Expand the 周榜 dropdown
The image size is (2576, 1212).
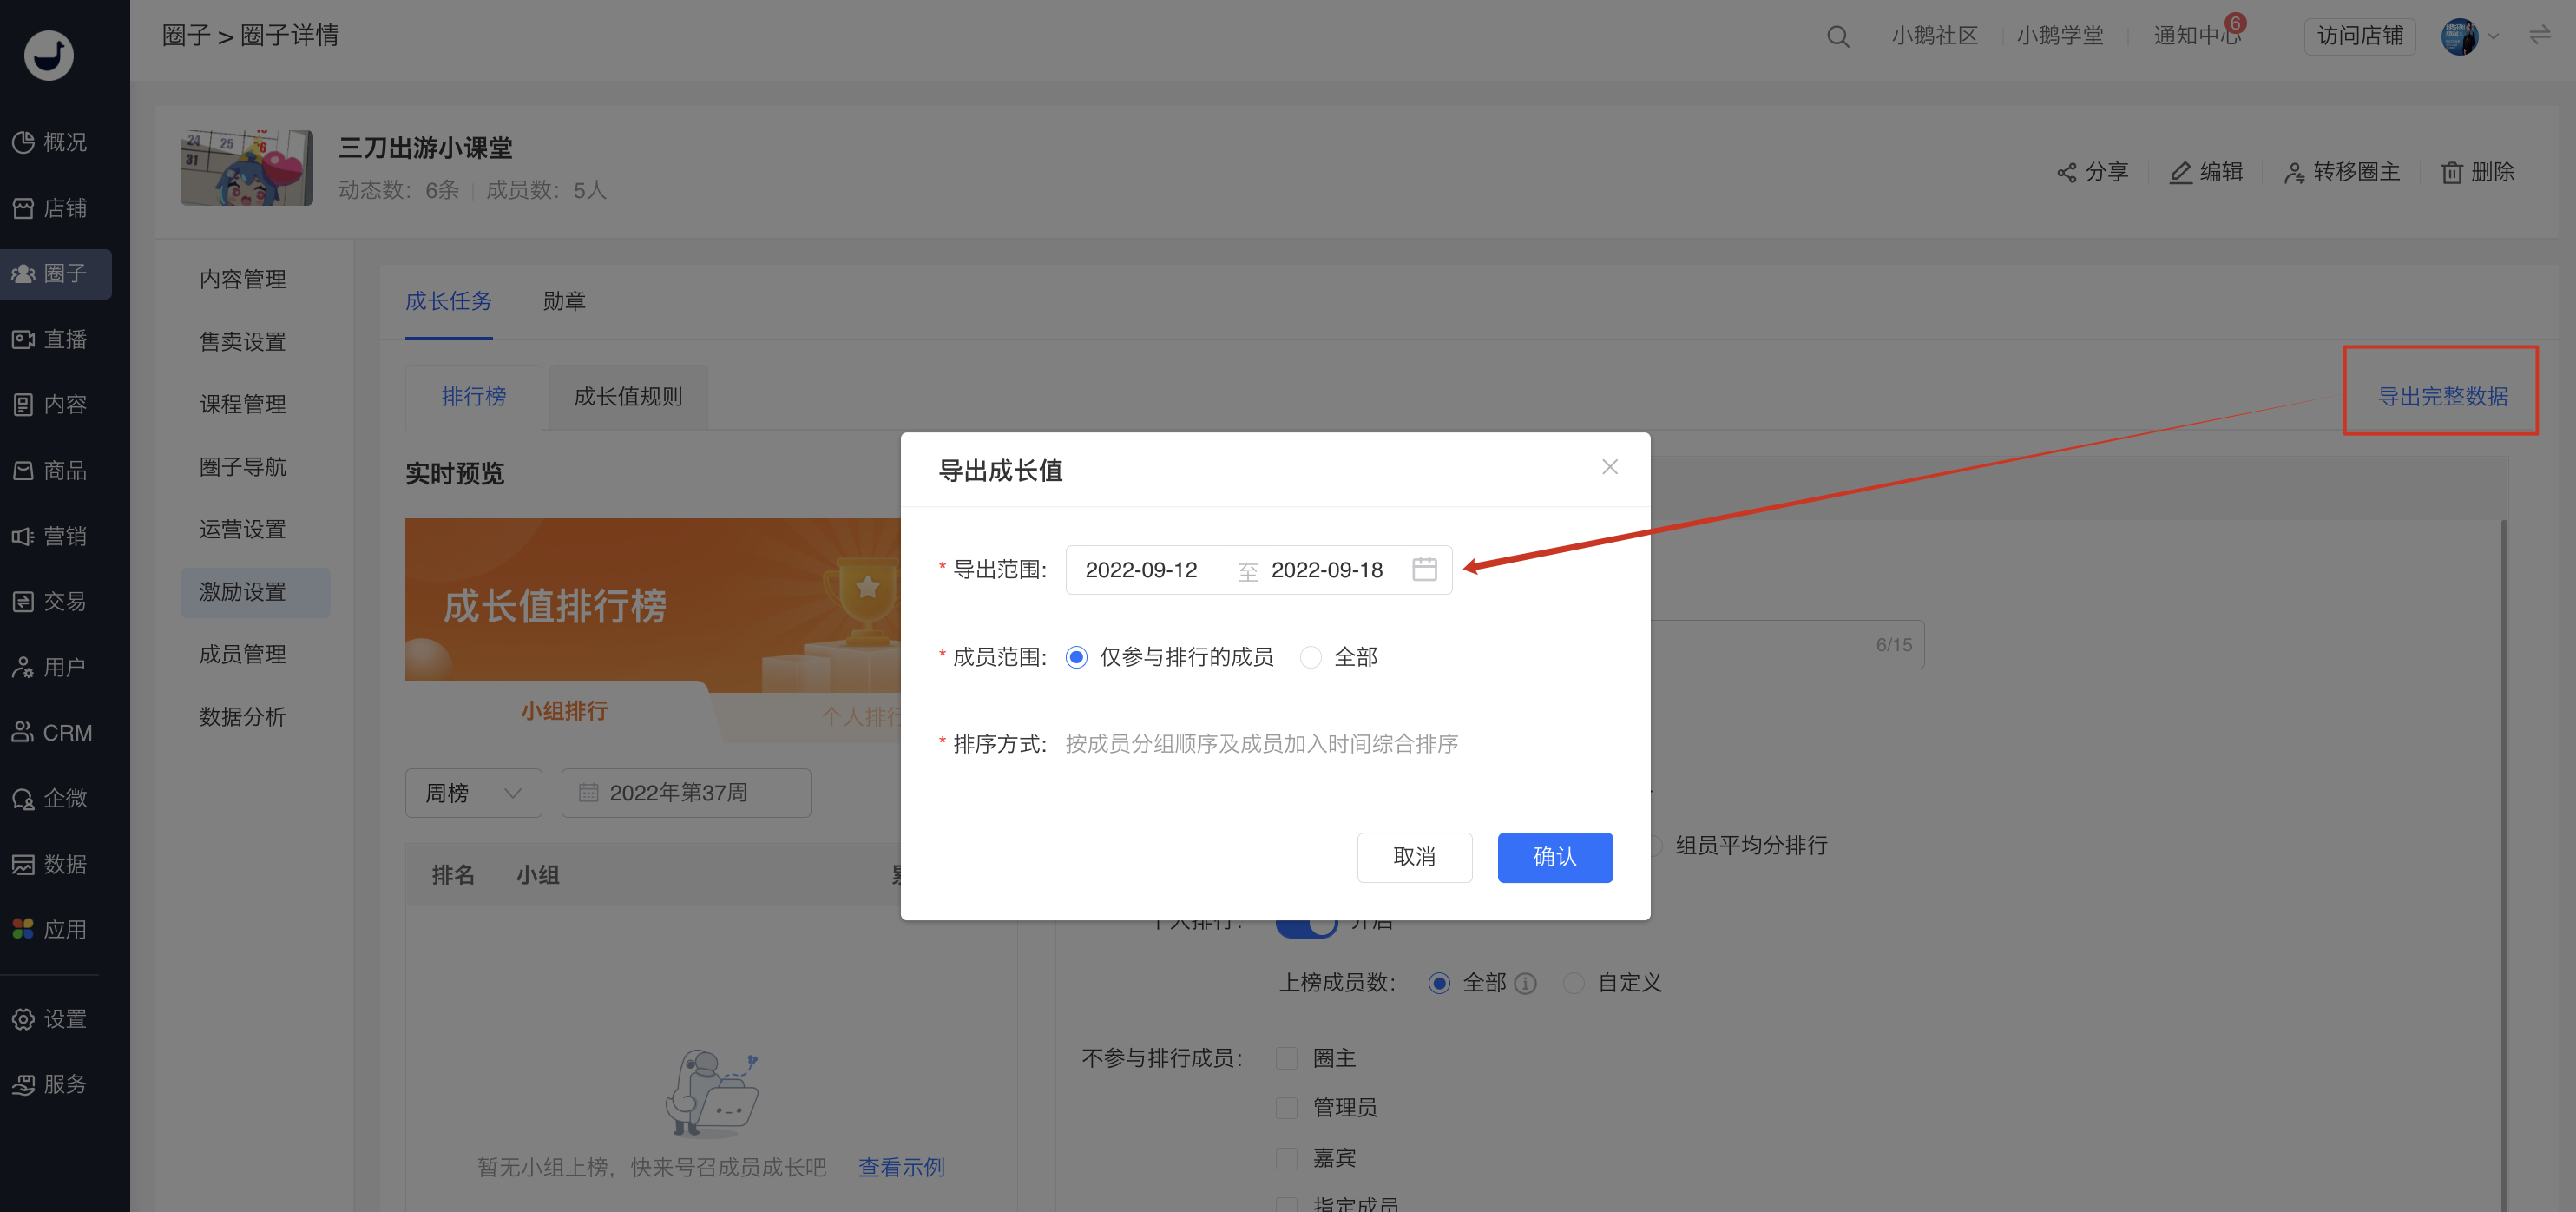click(473, 793)
